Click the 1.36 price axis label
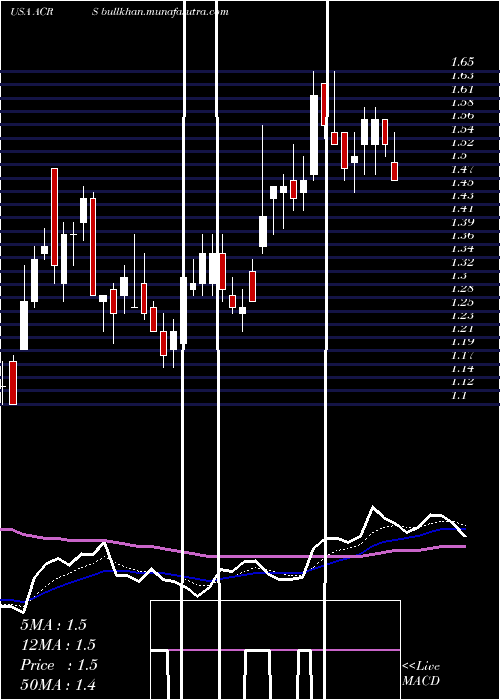Image resolution: width=500 pixels, height=700 pixels. click(x=462, y=235)
